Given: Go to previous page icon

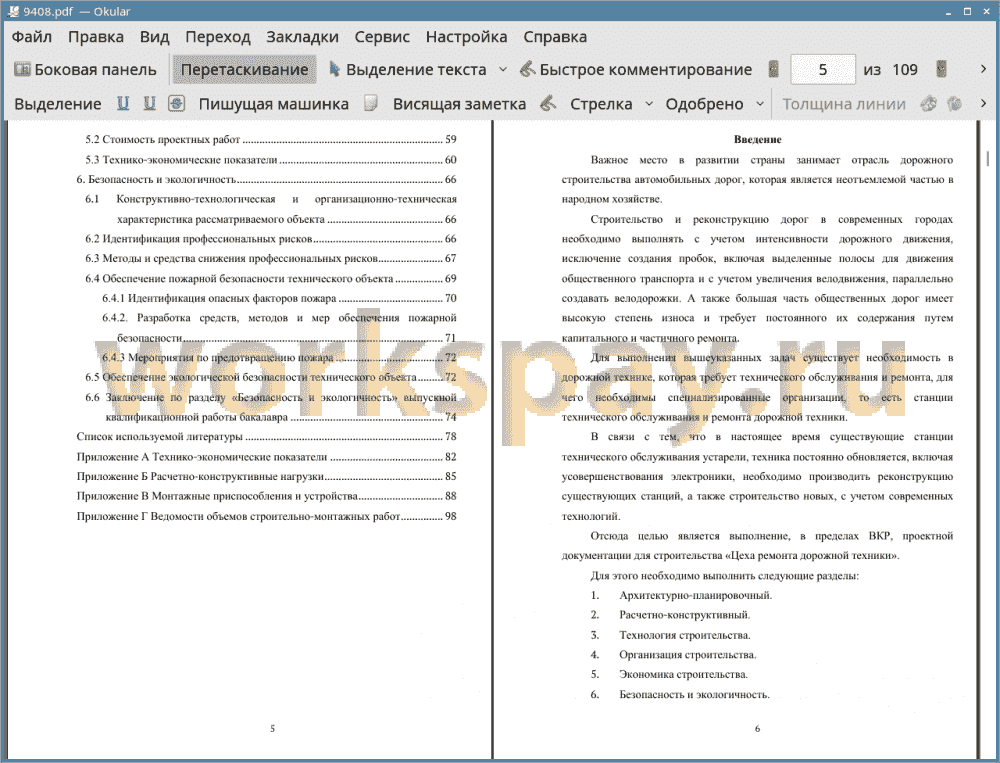Looking at the screenshot, I should 774,69.
